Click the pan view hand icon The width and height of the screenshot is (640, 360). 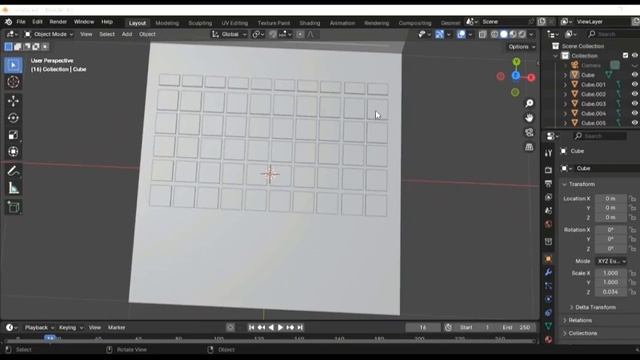pyautogui.click(x=529, y=118)
